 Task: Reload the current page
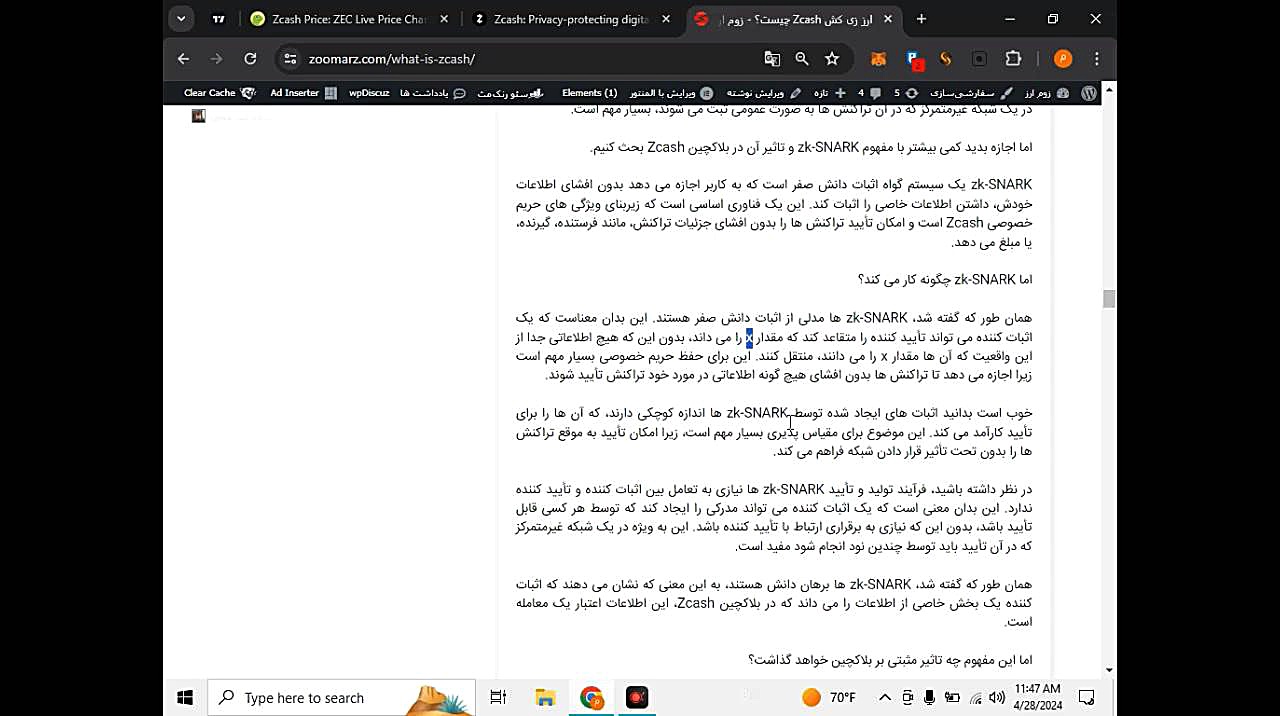[250, 59]
